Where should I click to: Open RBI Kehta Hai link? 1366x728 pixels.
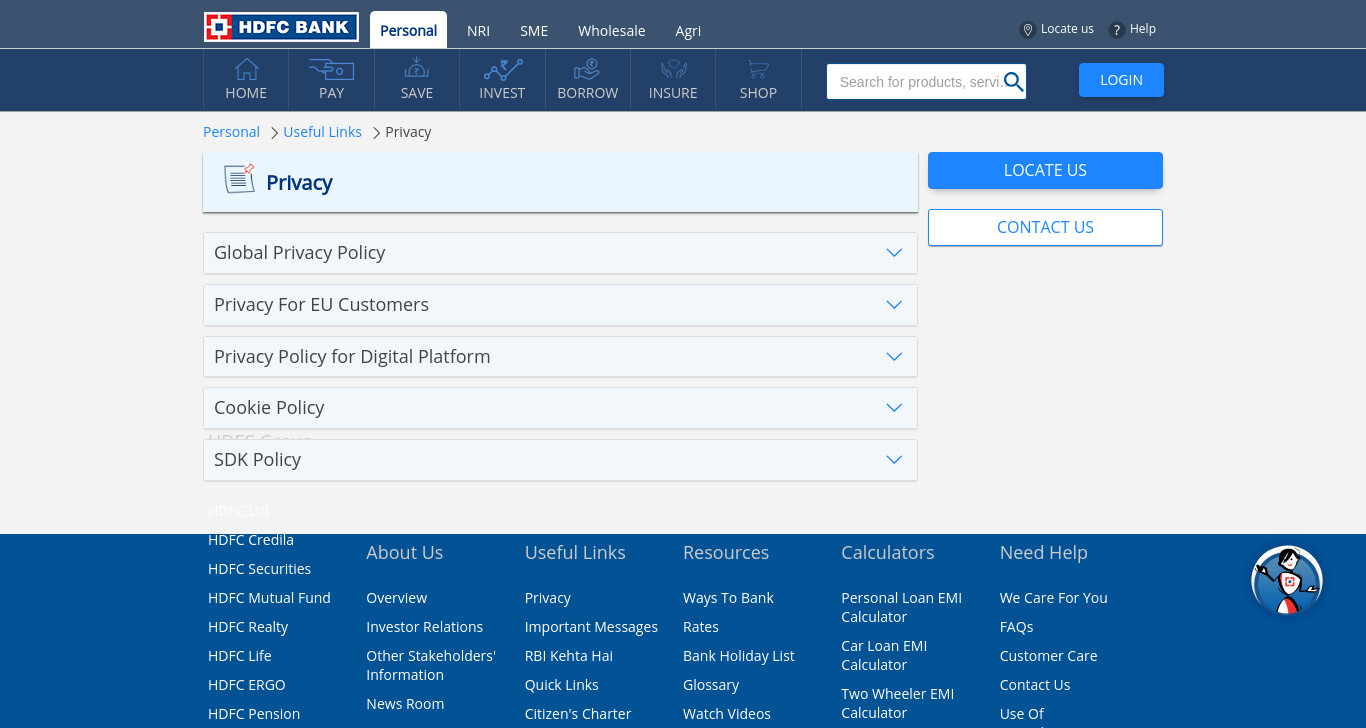pyautogui.click(x=569, y=656)
